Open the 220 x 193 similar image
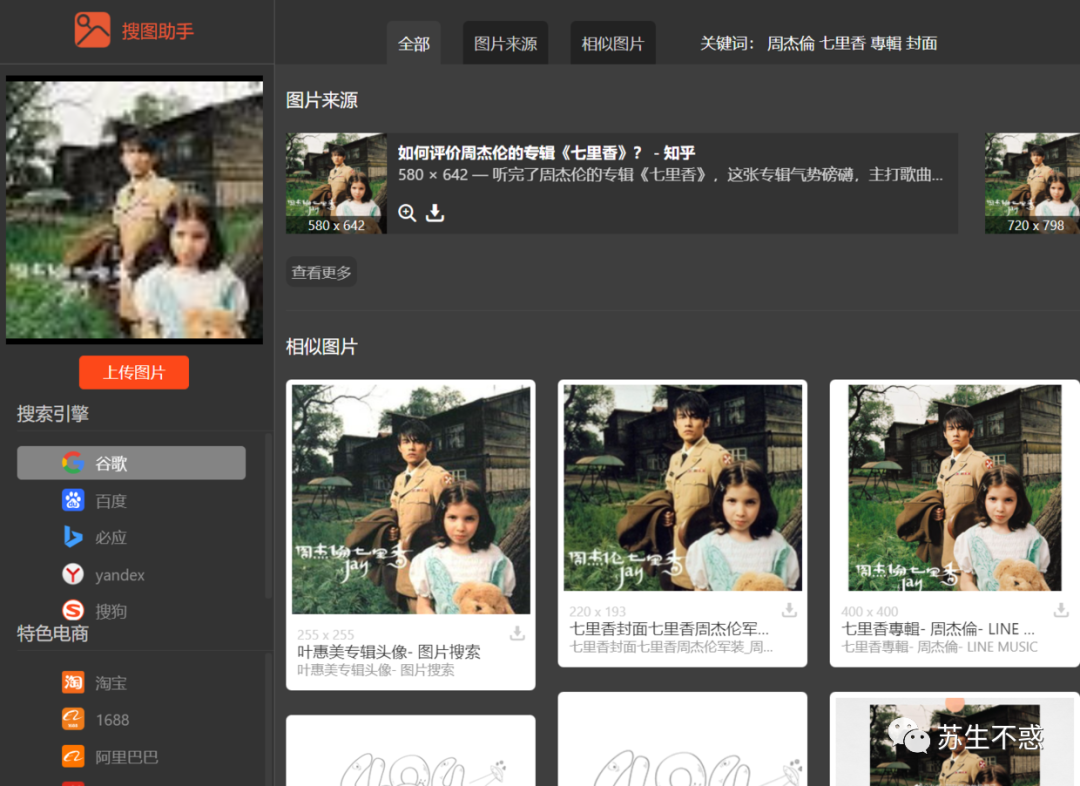Image resolution: width=1080 pixels, height=786 pixels. point(683,488)
